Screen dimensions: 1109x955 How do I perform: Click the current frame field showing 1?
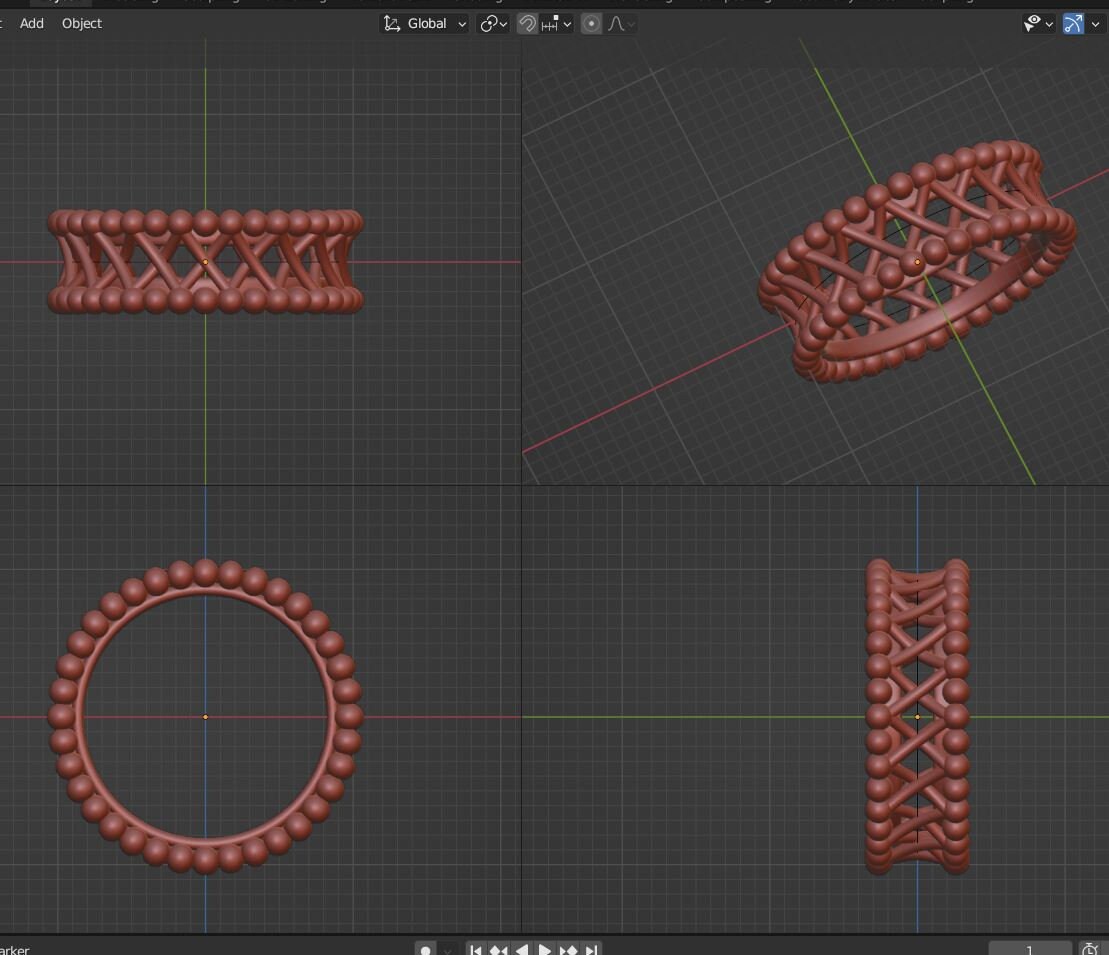point(1030,949)
